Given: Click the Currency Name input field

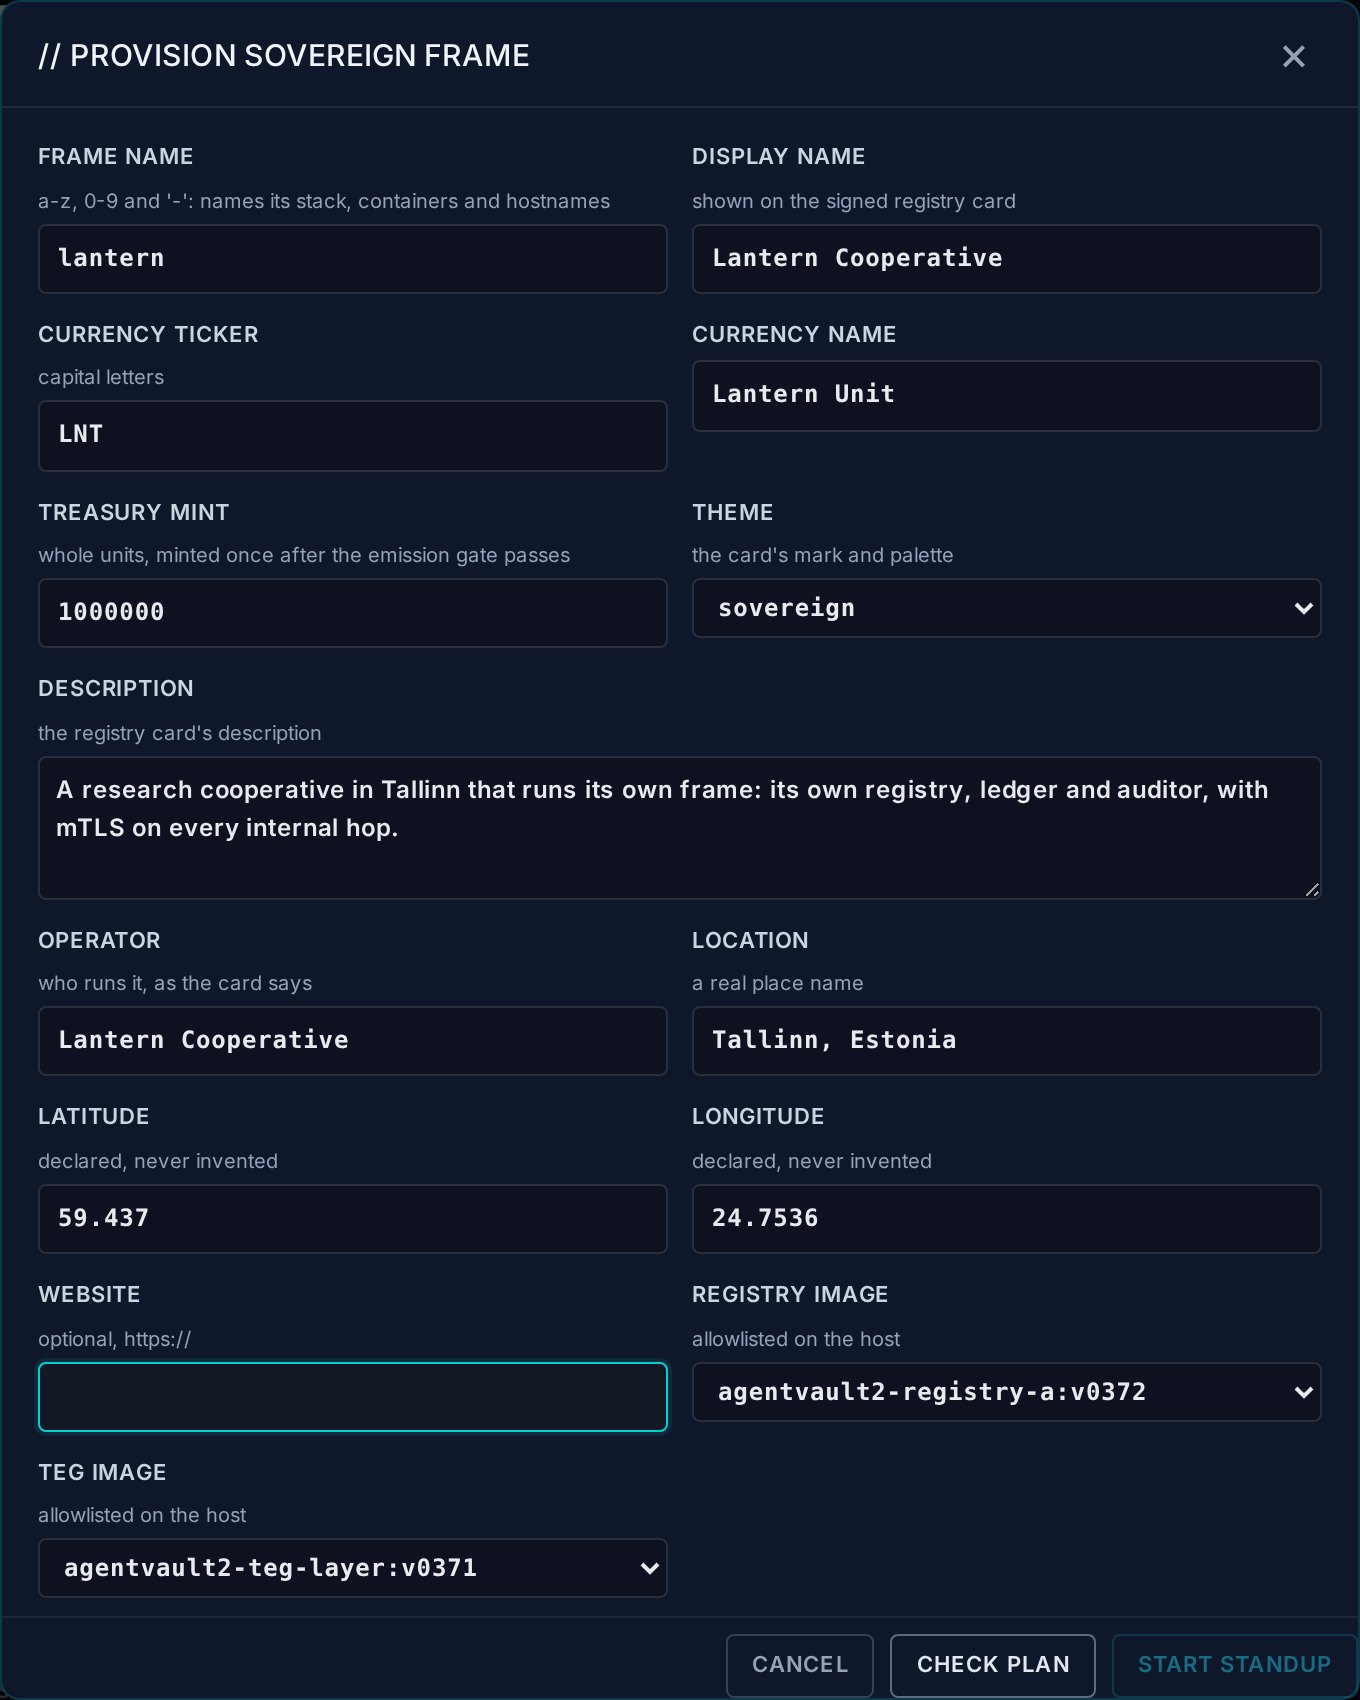Looking at the screenshot, I should 1006,396.
